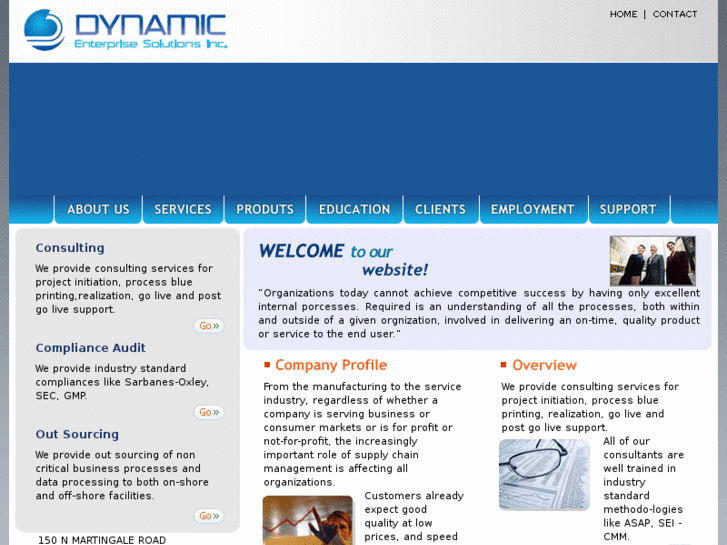Click the Go button under Out Sourcing
Screen dimensions: 727x545
(209, 515)
